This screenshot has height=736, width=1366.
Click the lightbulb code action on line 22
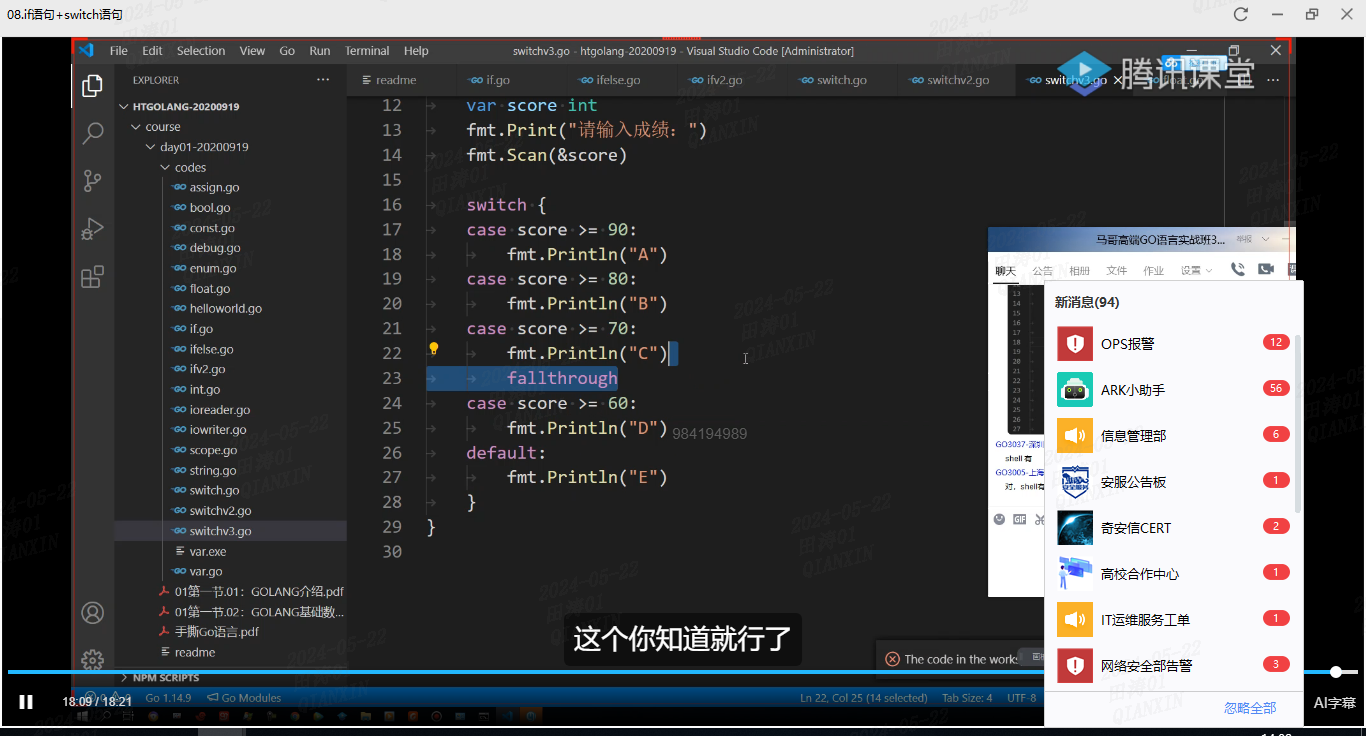434,350
